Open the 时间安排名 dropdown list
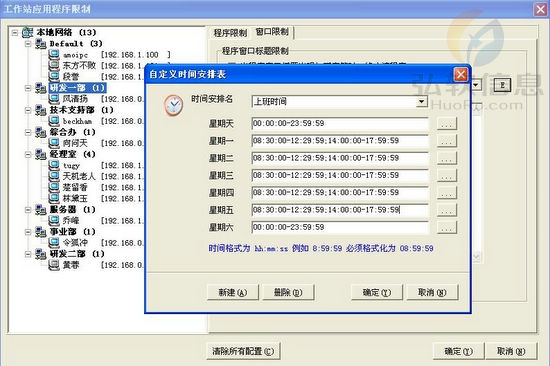Viewport: 550px width, 366px height. (x=422, y=102)
